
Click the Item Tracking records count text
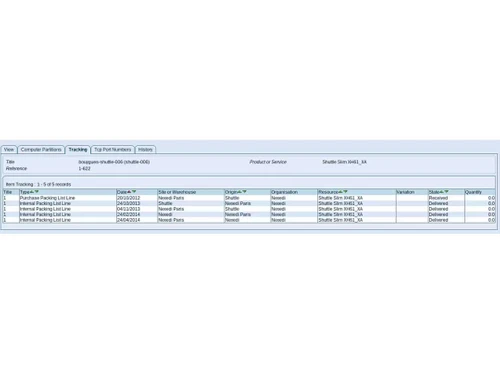tap(38, 184)
